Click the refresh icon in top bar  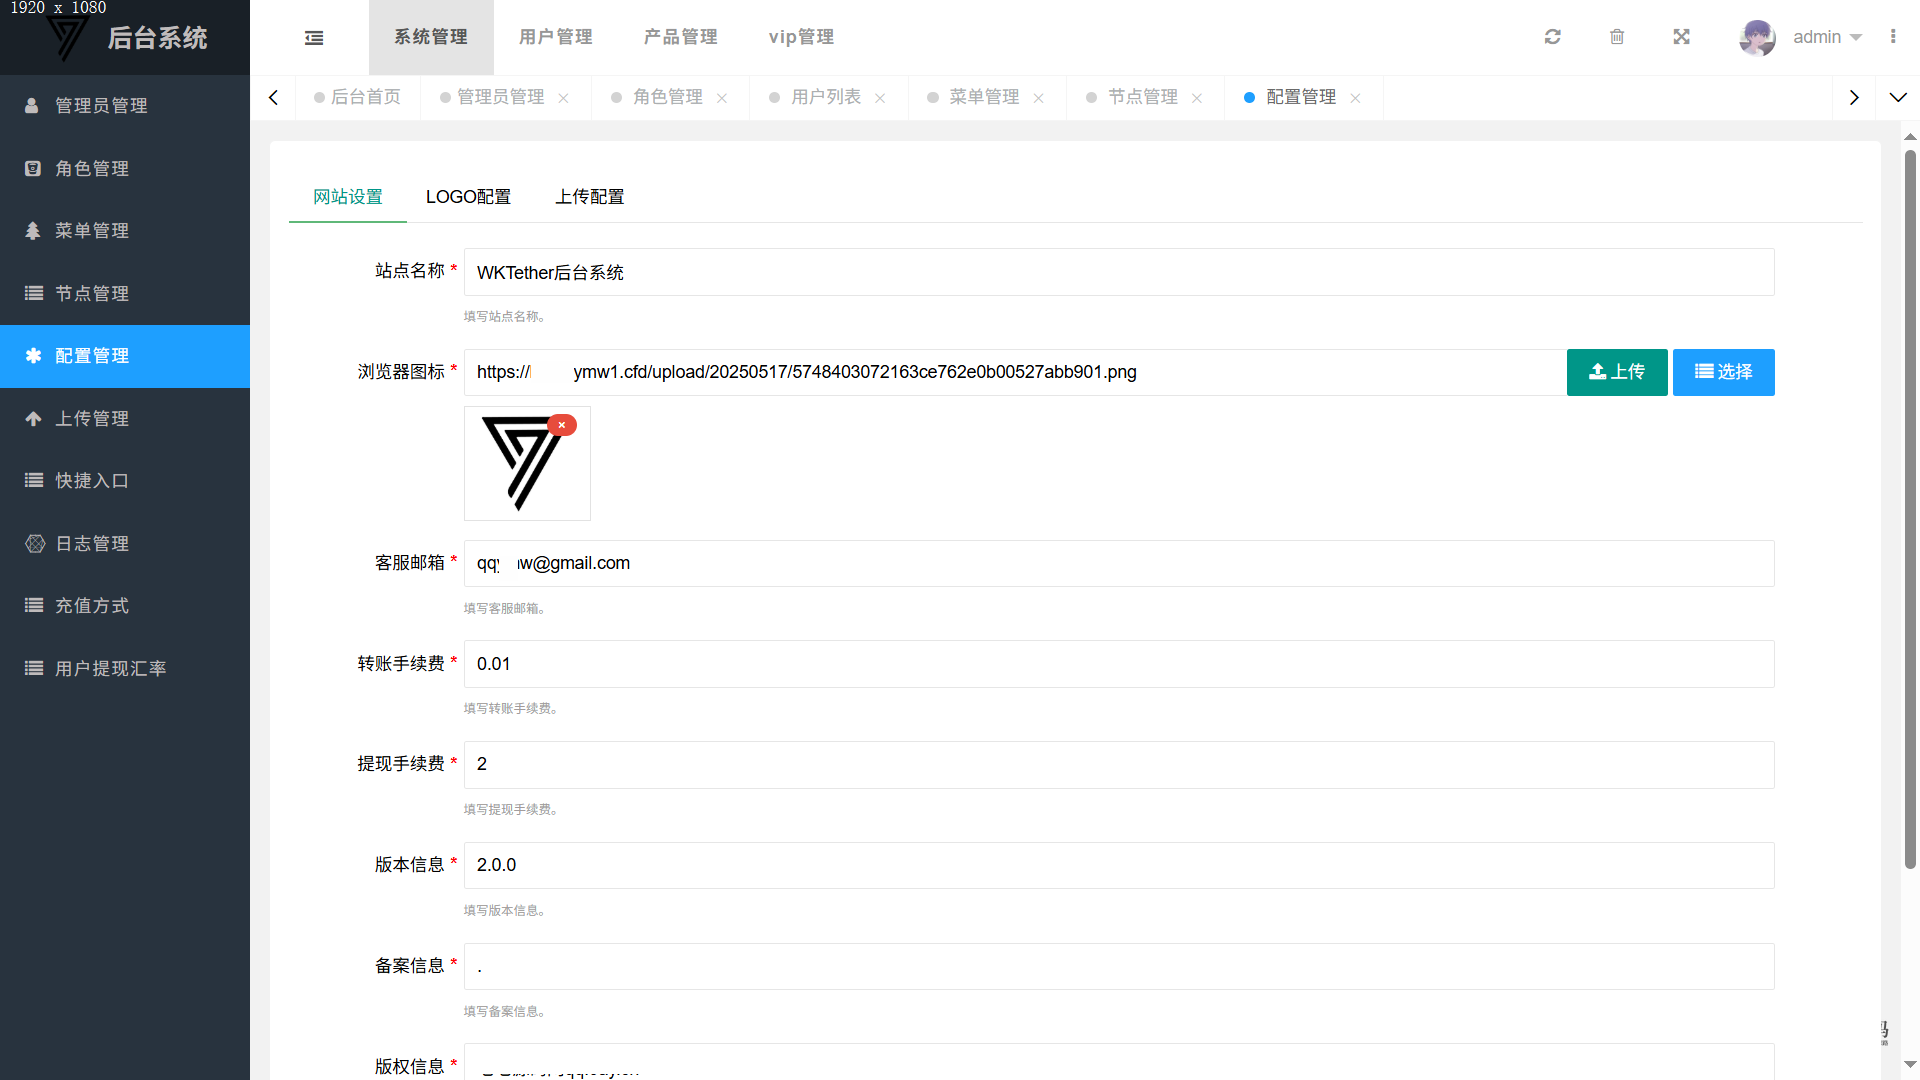point(1552,37)
